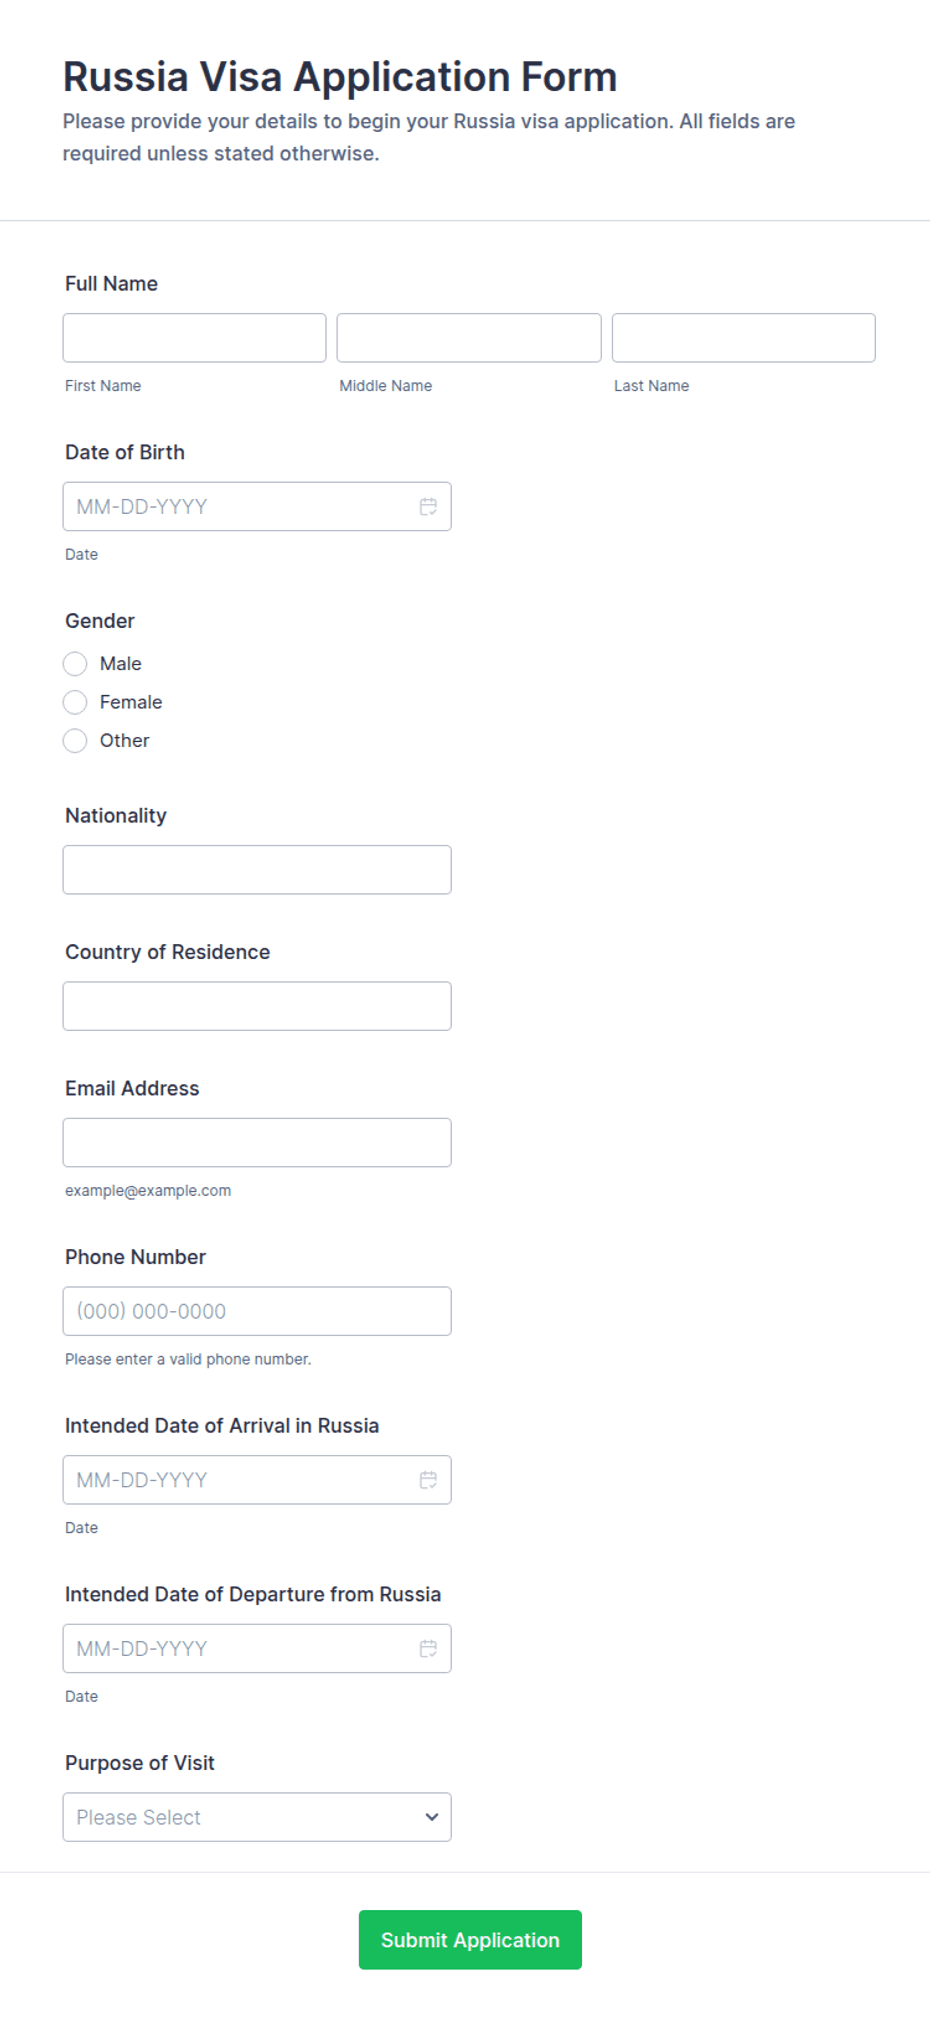This screenshot has width=930, height=2019.
Task: Submit the visa application
Action: point(470,1940)
